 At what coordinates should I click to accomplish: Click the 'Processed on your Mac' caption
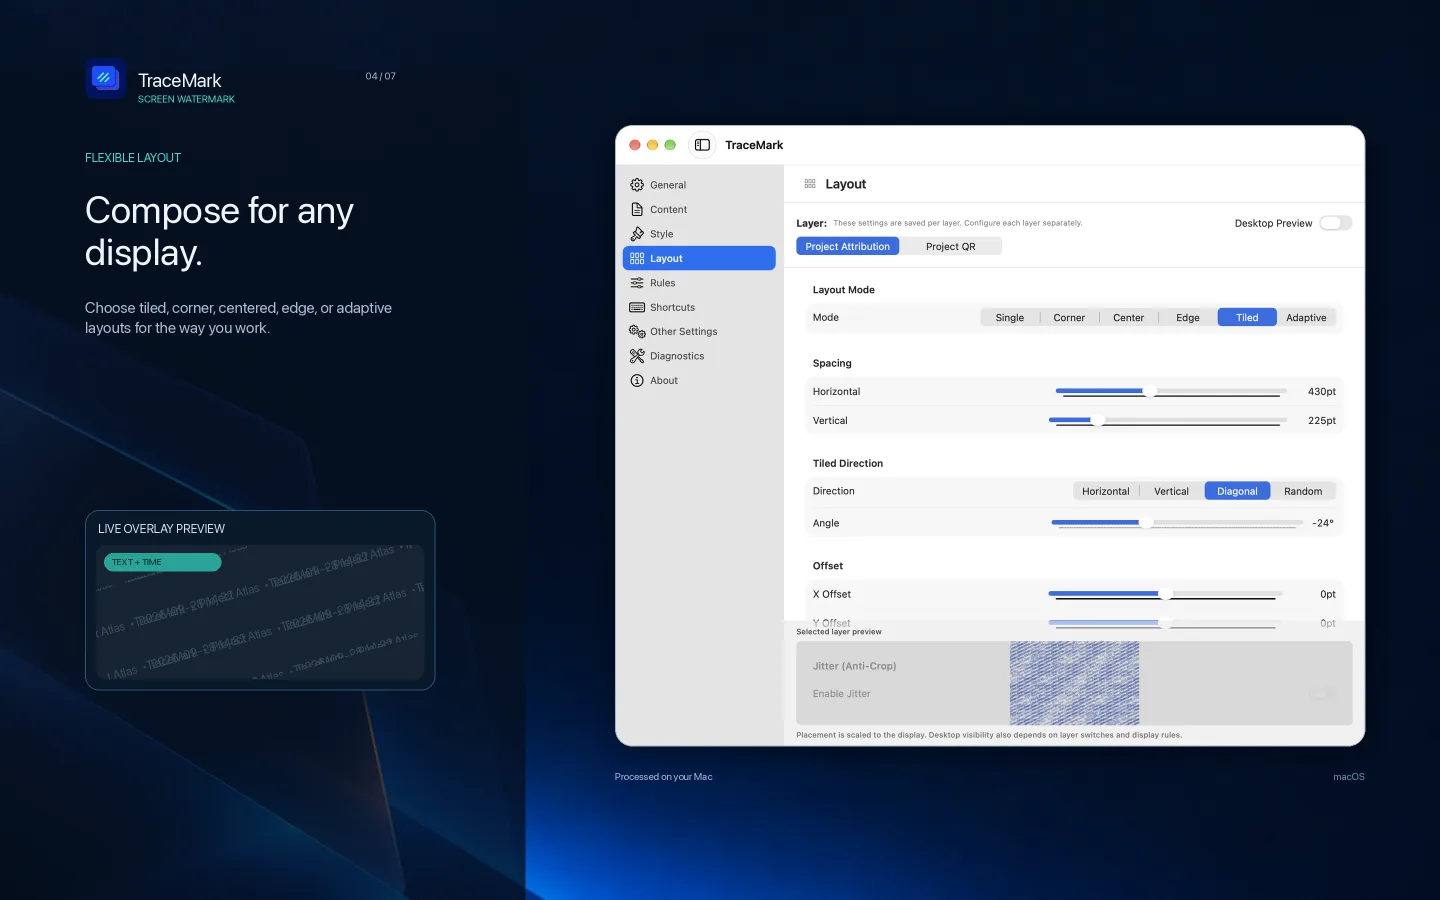tap(663, 777)
